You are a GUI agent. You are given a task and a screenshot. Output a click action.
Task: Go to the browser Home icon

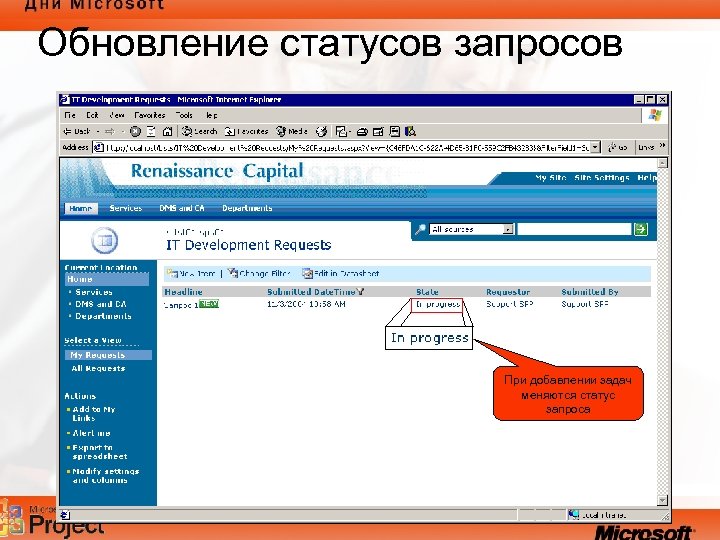[168, 131]
